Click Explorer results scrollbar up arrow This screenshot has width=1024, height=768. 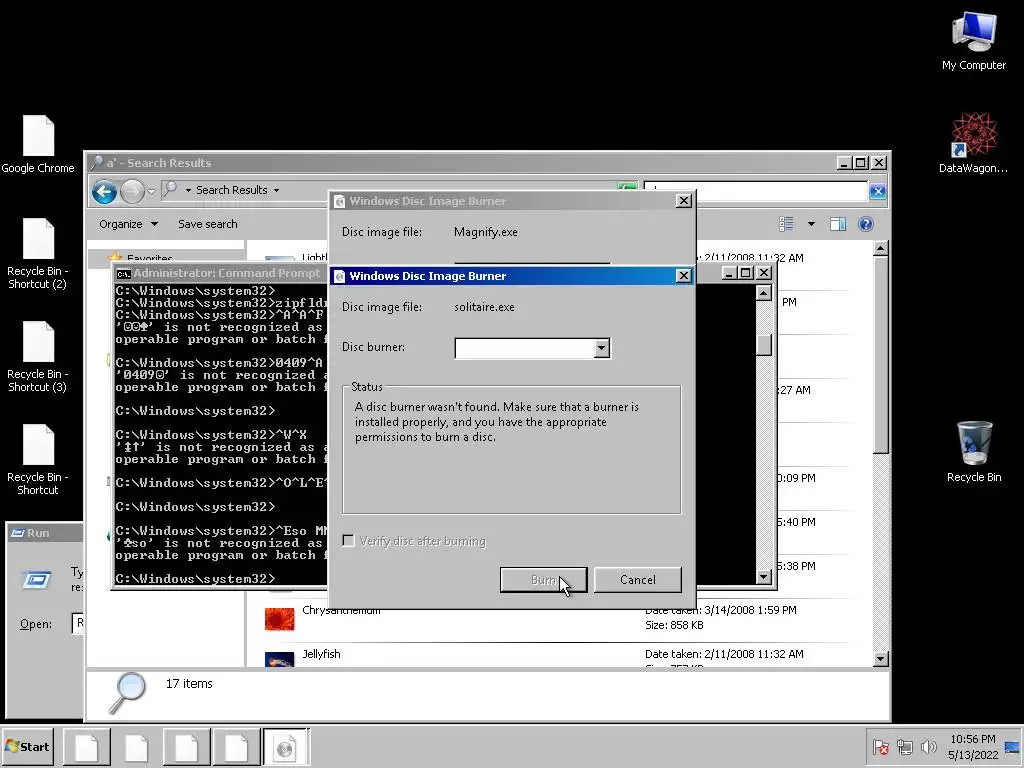click(x=880, y=249)
